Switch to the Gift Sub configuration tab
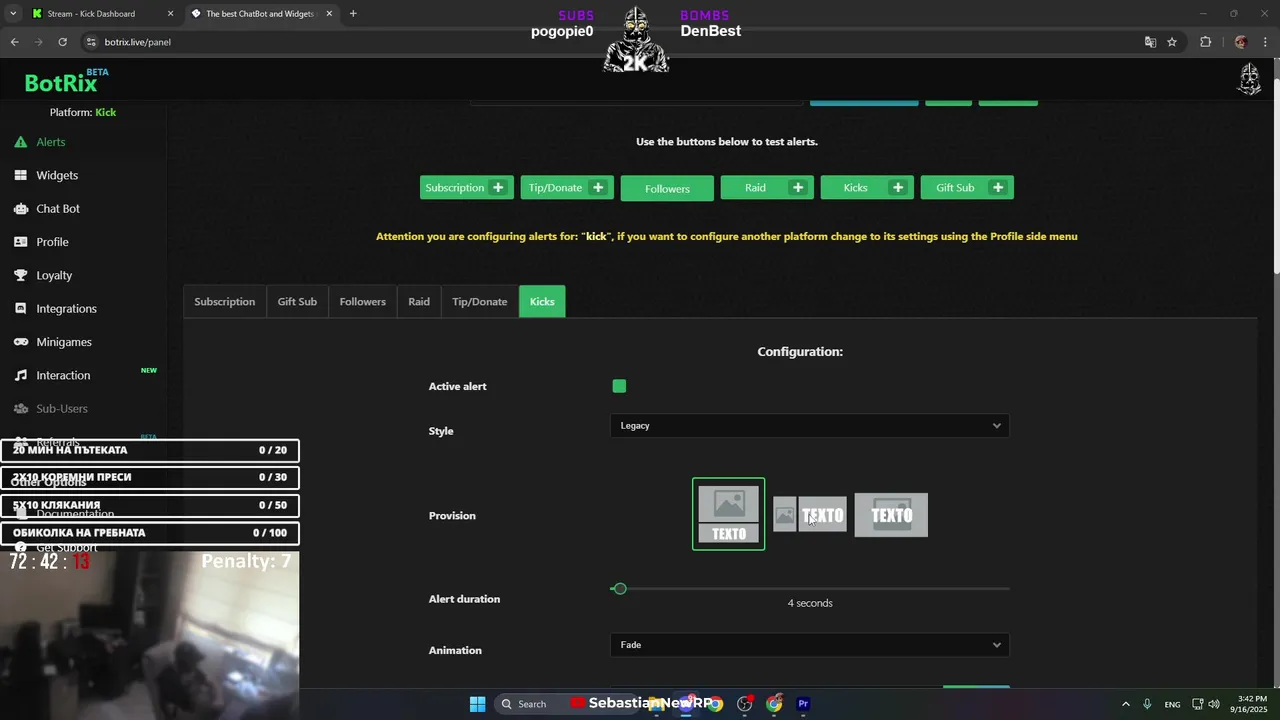This screenshot has height=720, width=1280. [297, 301]
